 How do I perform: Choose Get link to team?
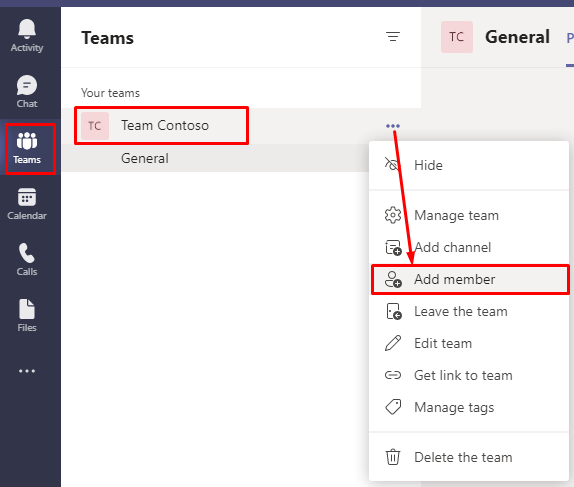[469, 375]
